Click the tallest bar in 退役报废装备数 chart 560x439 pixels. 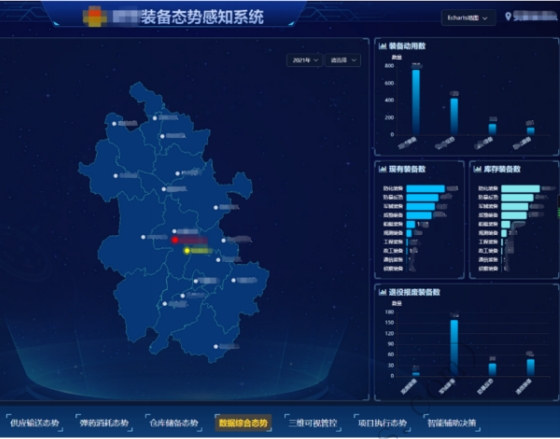(x=454, y=348)
